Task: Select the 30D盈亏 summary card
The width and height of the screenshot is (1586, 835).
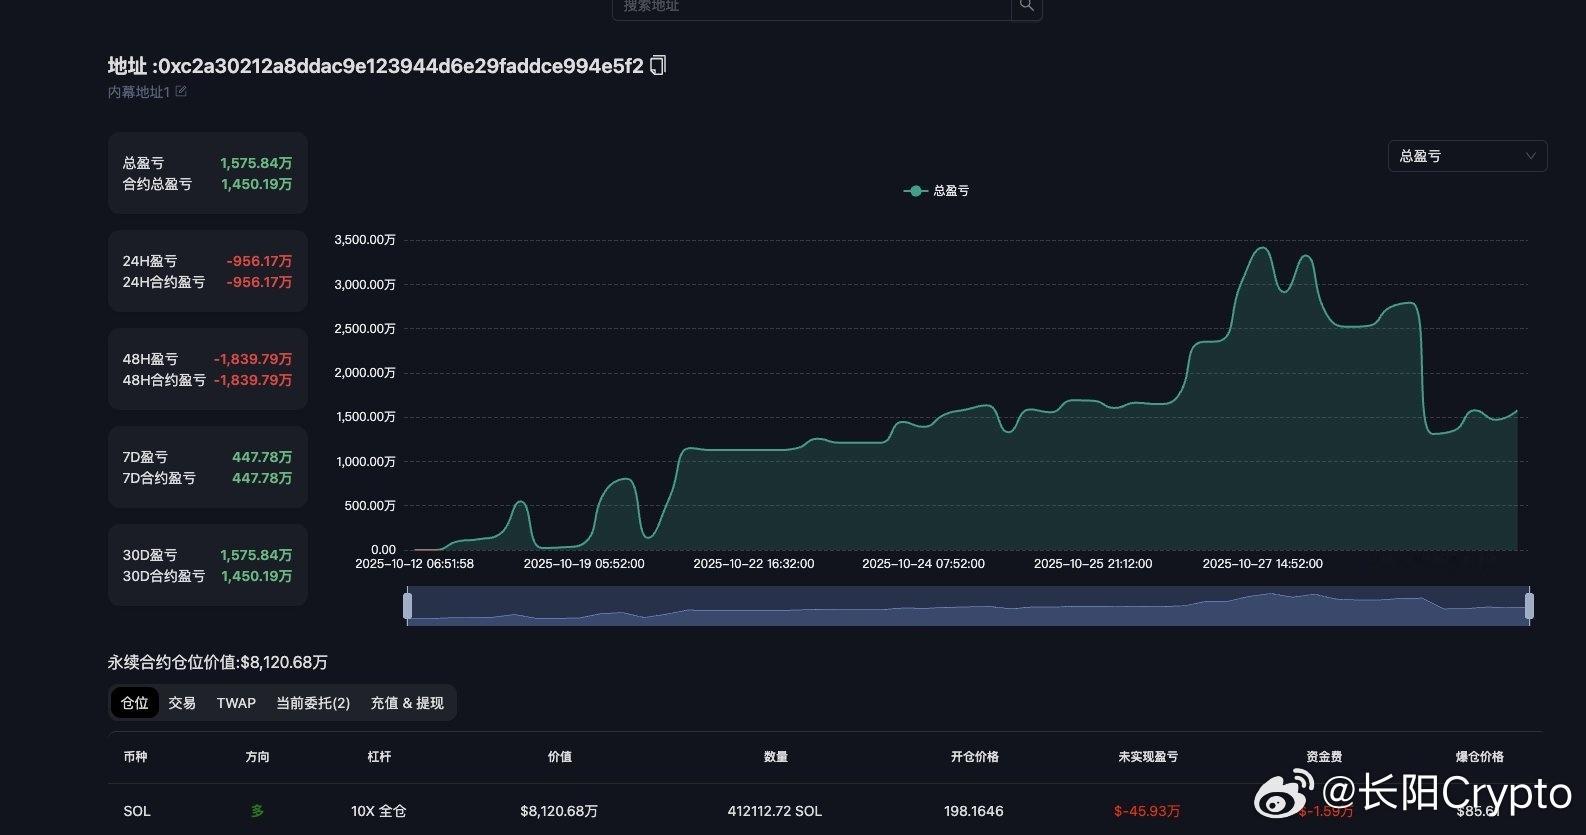Action: point(208,565)
